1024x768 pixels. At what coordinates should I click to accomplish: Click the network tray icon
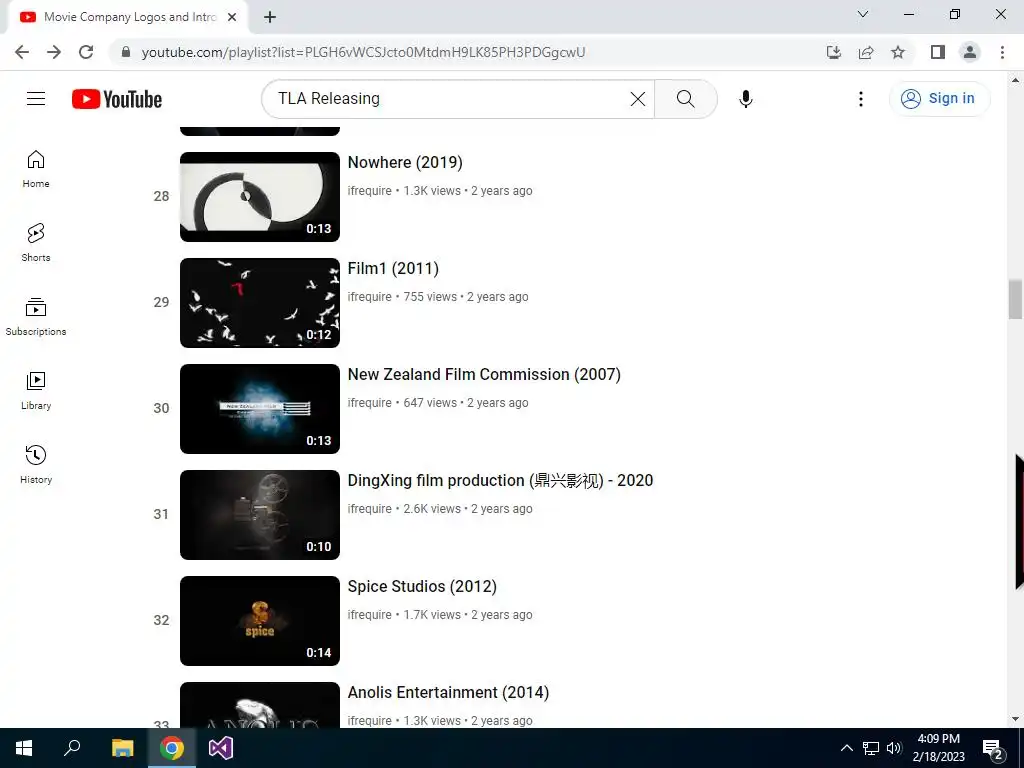871,748
